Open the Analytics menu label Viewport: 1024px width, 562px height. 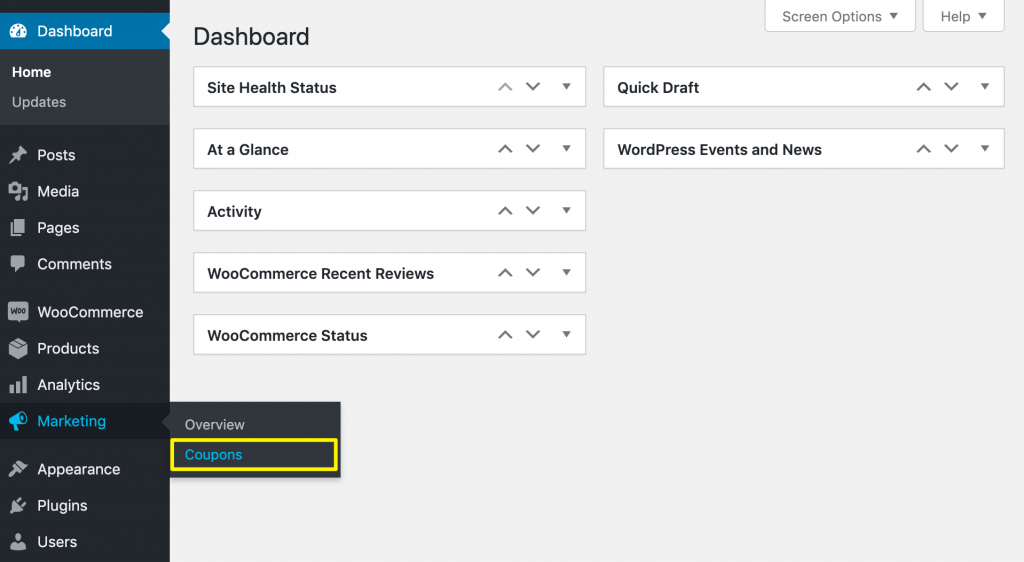click(69, 385)
